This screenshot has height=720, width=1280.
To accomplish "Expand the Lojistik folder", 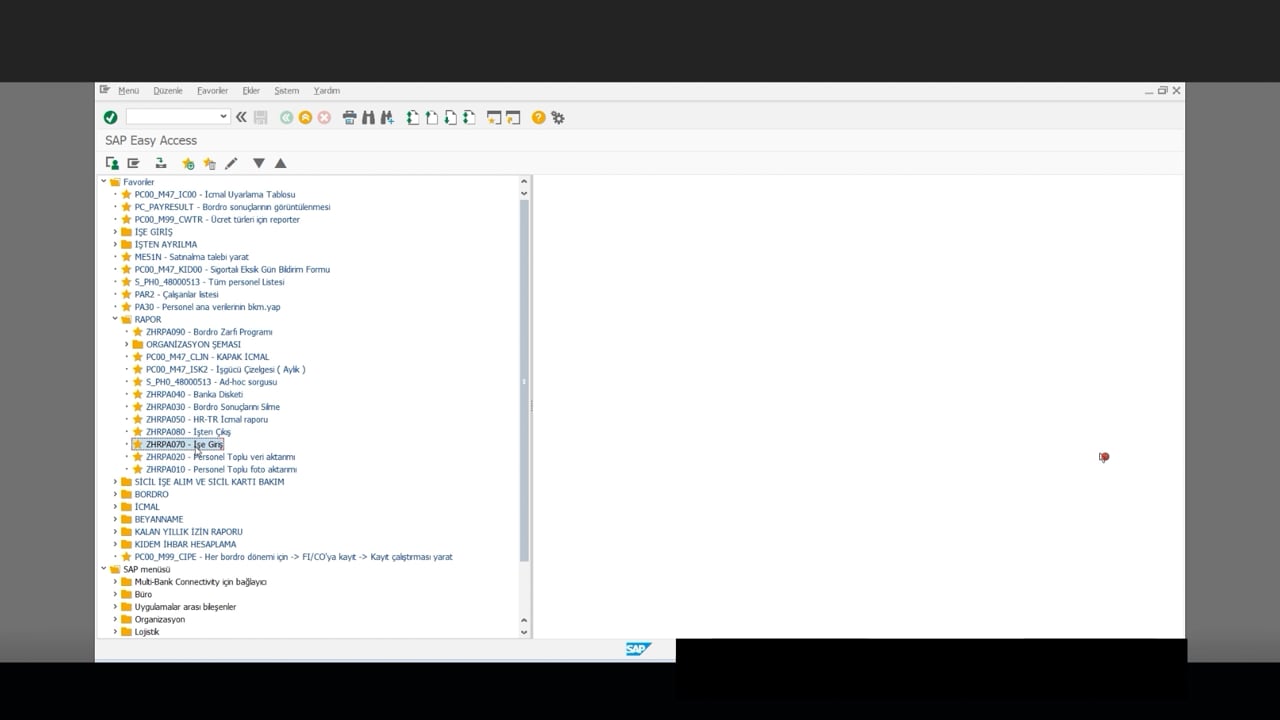I will (x=115, y=632).
